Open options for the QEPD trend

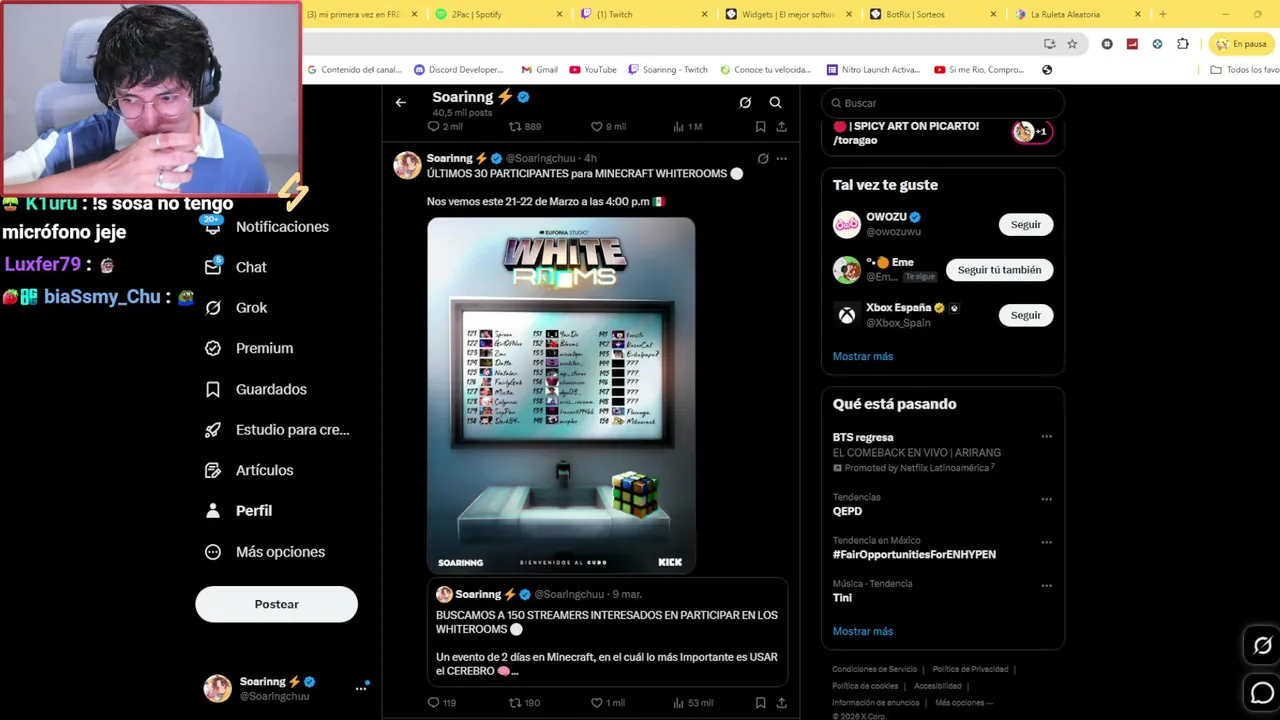click(1046, 499)
